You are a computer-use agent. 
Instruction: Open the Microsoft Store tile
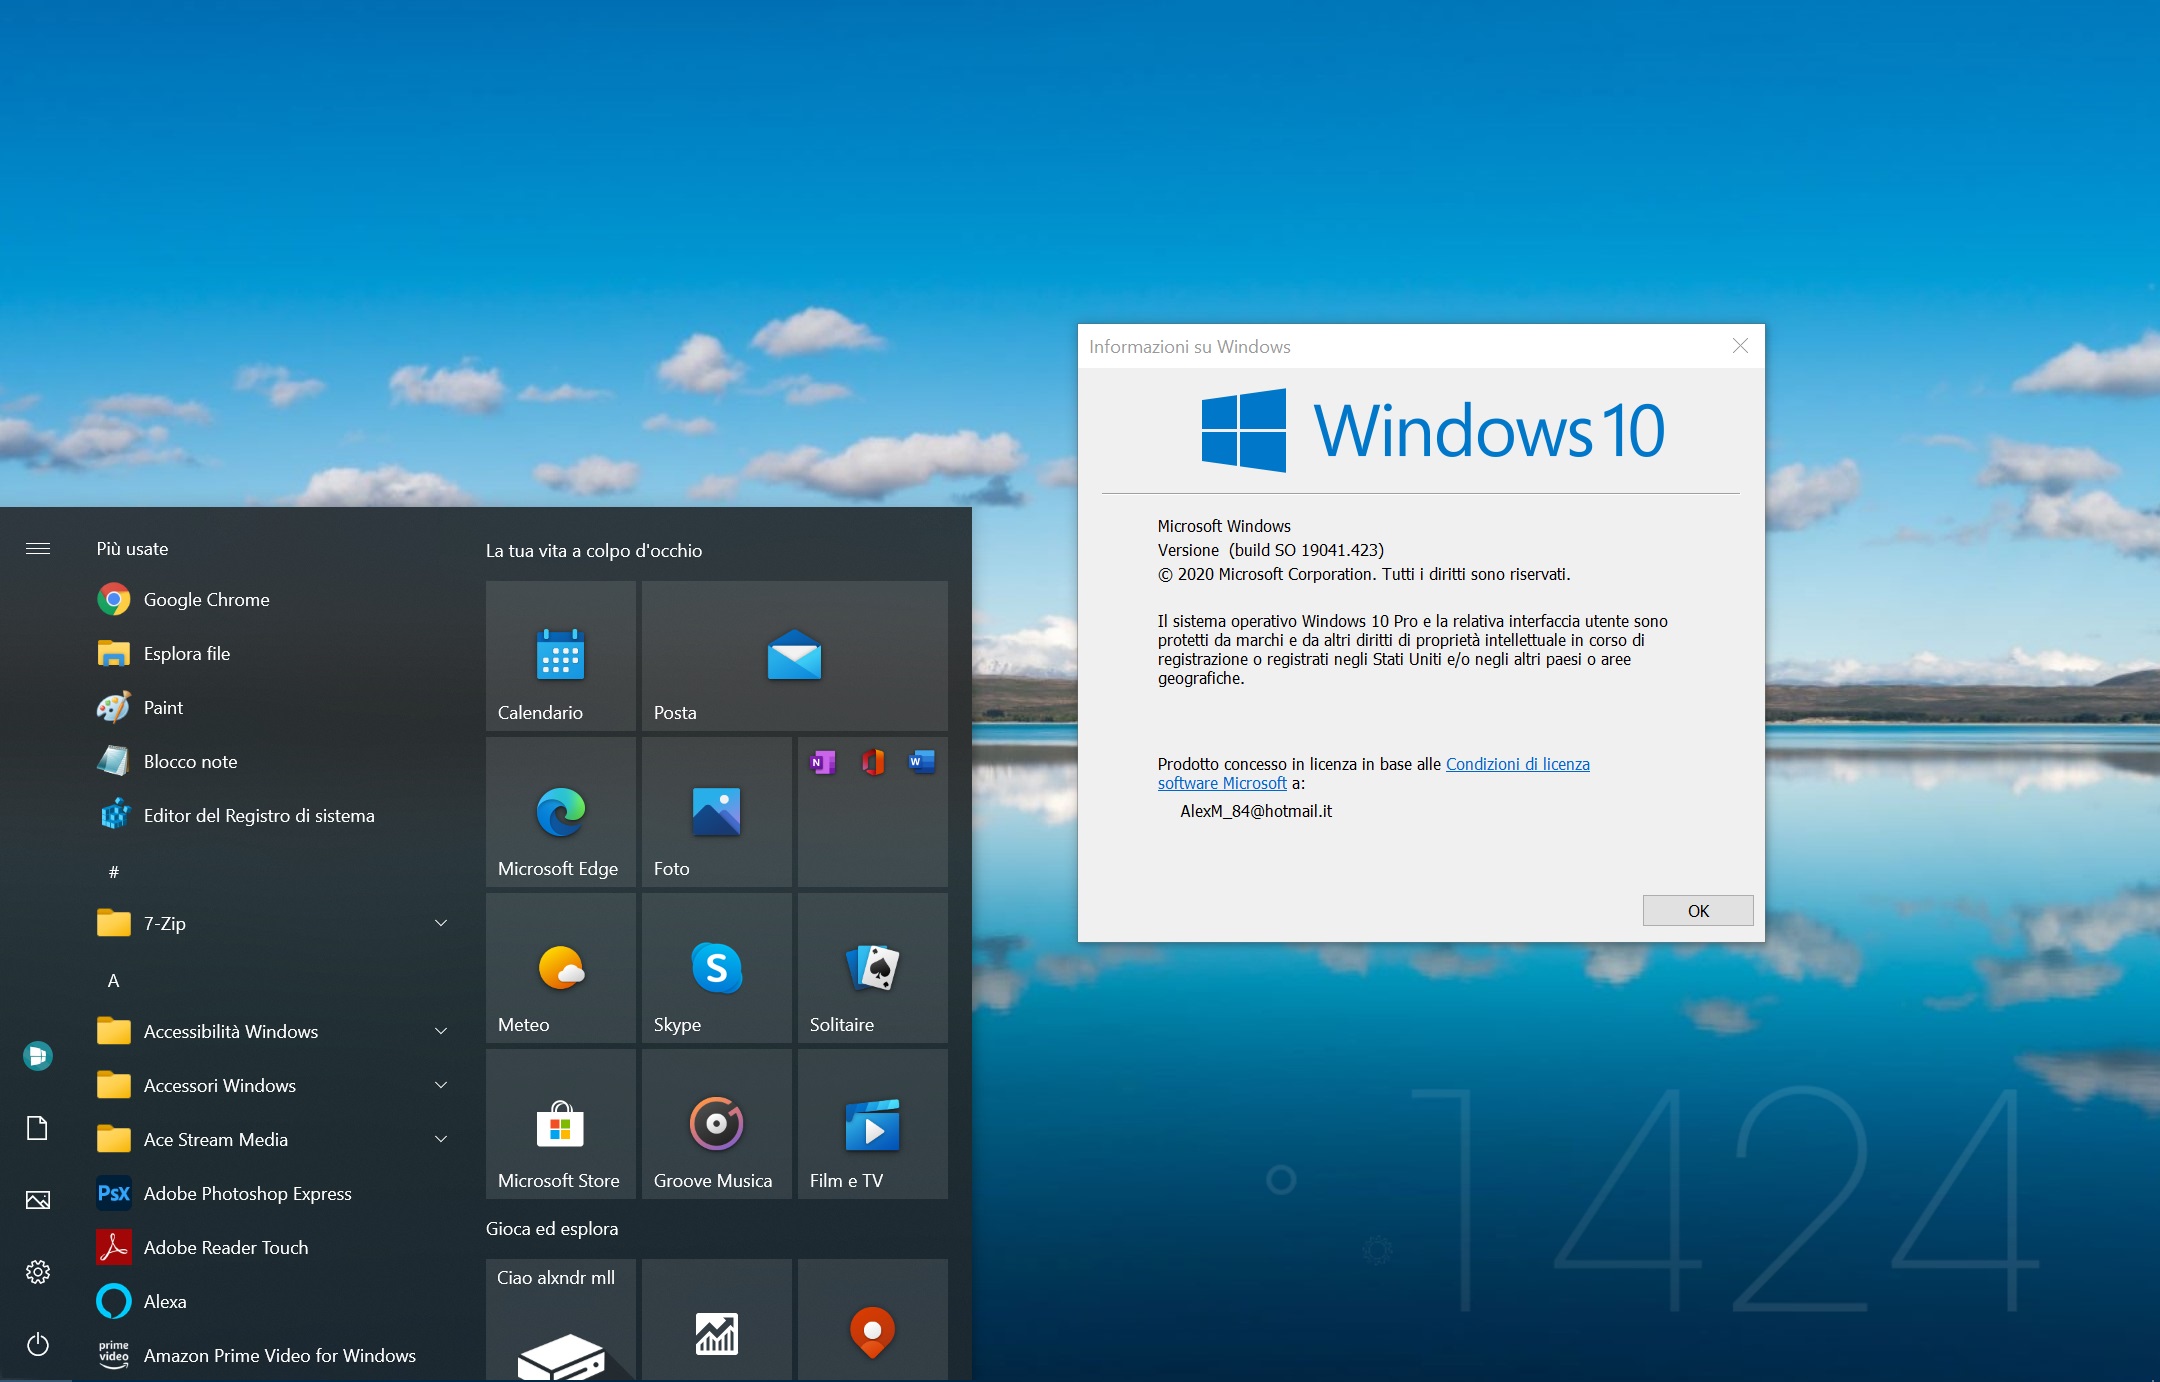561,1124
